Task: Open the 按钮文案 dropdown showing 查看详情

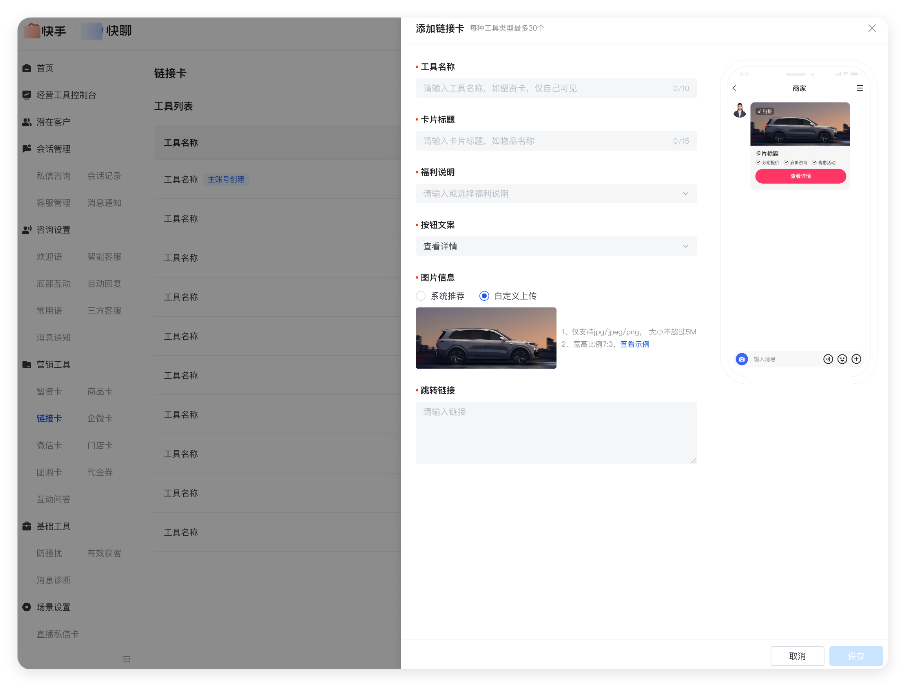Action: pyautogui.click(x=556, y=246)
